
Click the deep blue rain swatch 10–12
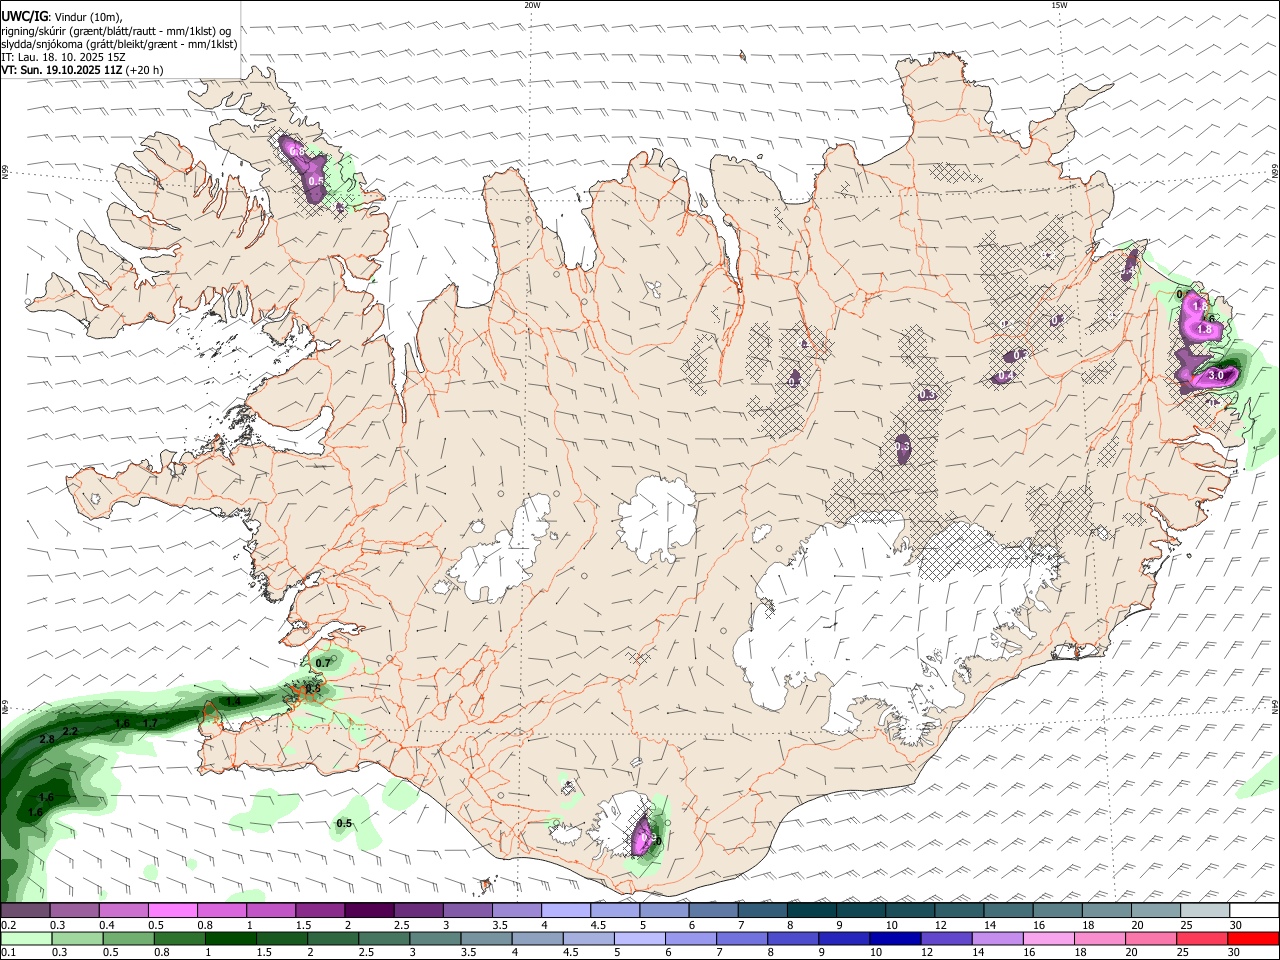click(896, 938)
